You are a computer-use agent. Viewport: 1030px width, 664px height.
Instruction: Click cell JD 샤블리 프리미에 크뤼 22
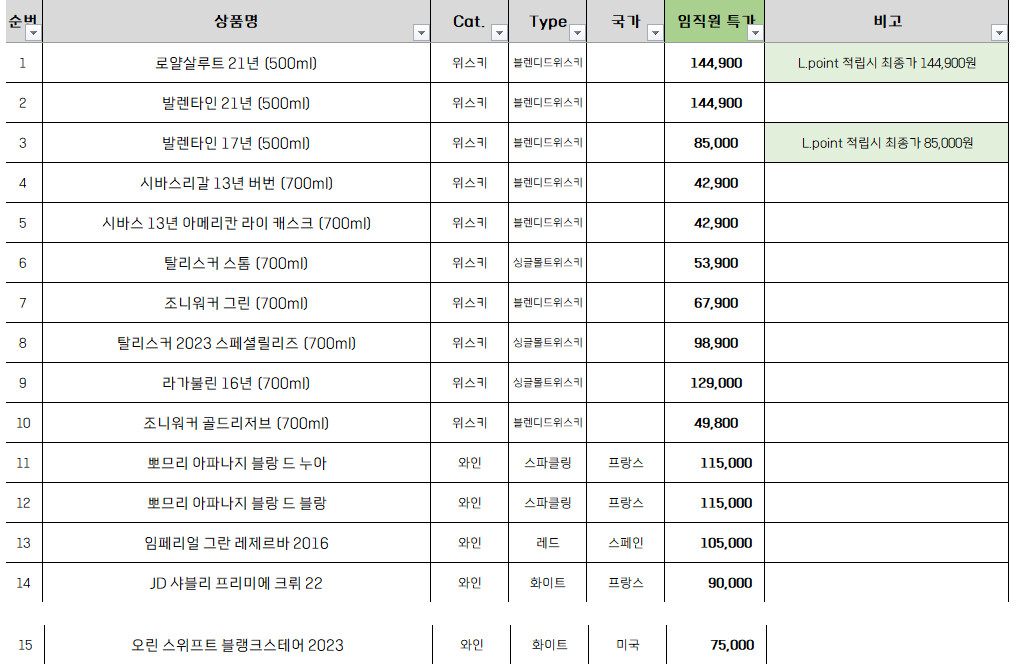pyautogui.click(x=236, y=583)
